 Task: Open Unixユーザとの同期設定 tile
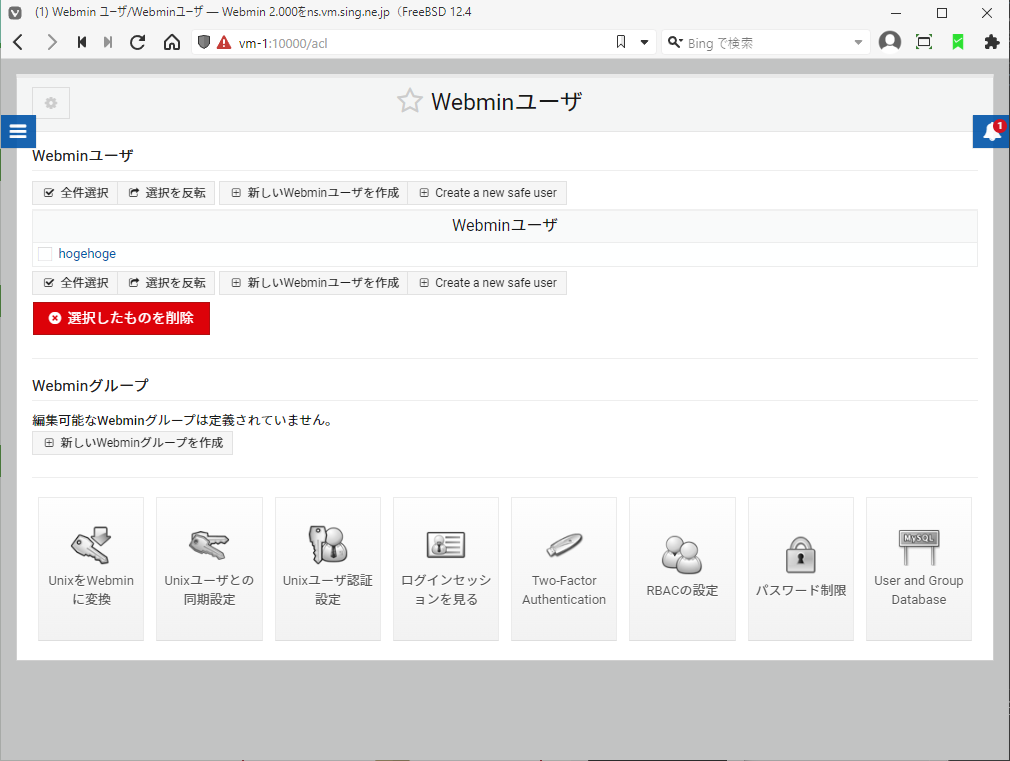point(209,569)
